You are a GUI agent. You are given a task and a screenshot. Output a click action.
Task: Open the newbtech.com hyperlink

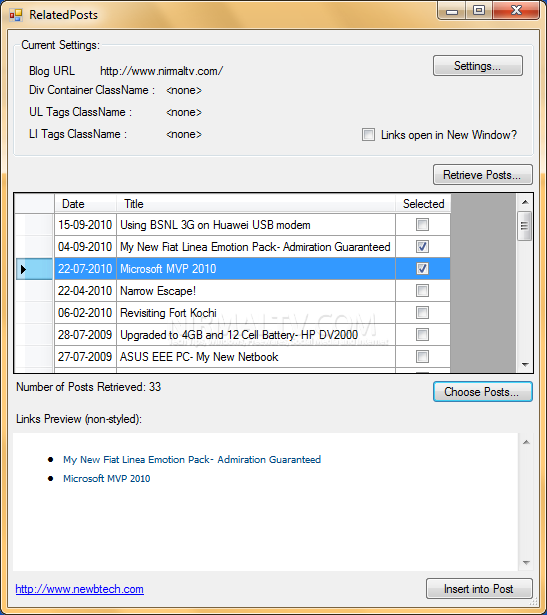(80, 589)
